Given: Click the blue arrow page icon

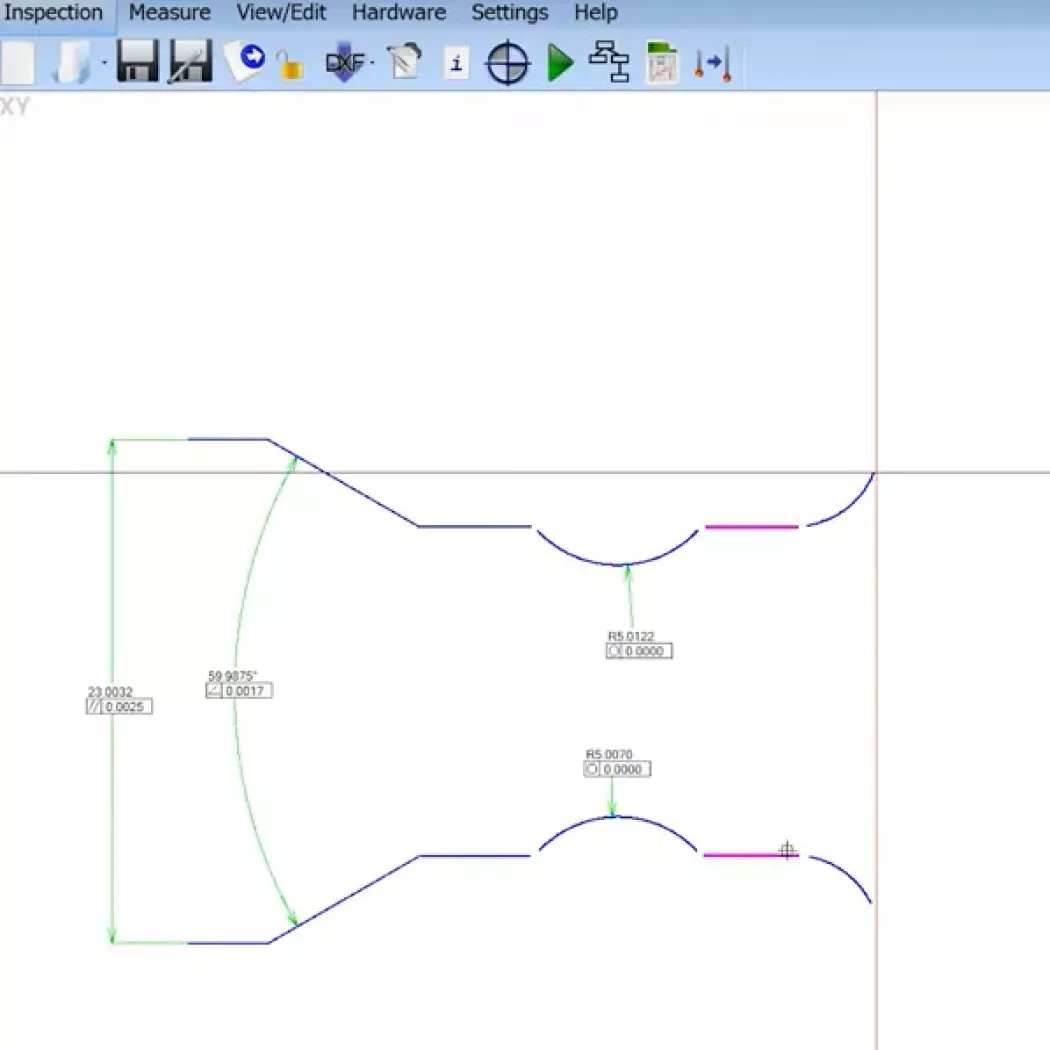Looking at the screenshot, I should (x=246, y=61).
